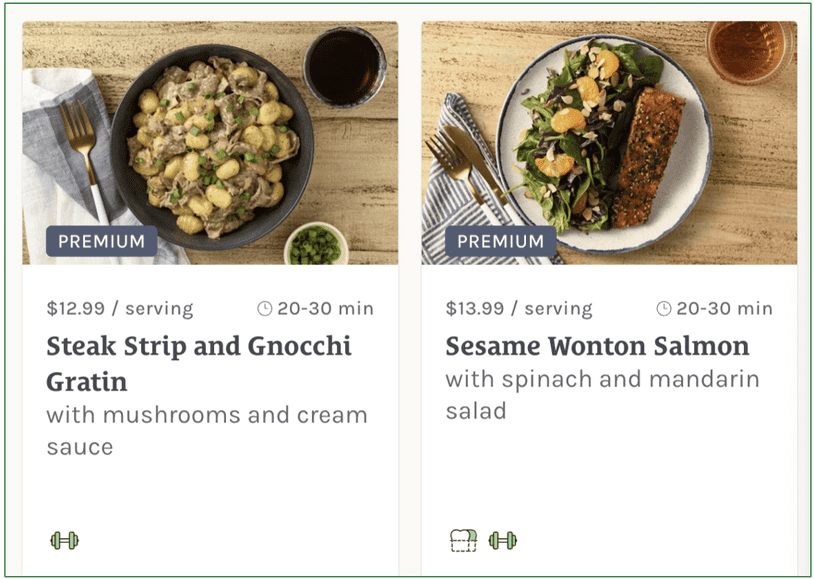This screenshot has height=579, width=814.
Task: Click the $12.99 / serving price label
Action: (x=118, y=309)
